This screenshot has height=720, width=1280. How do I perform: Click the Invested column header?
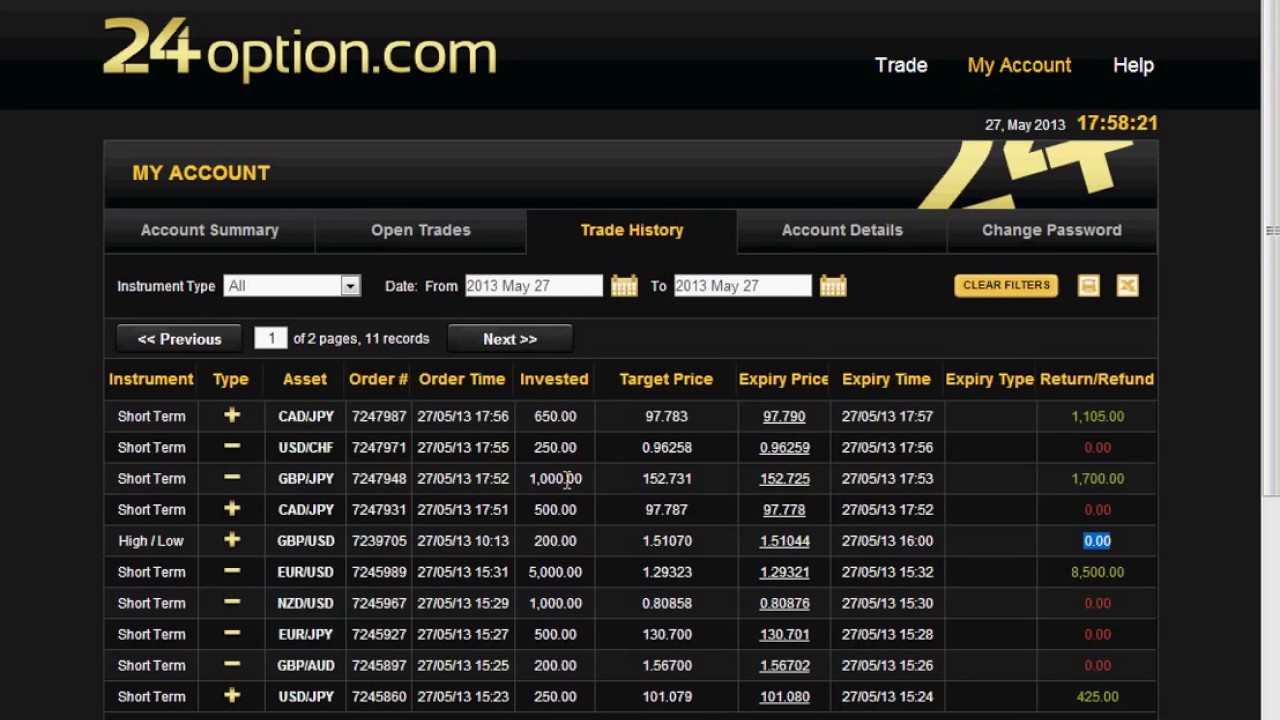tap(554, 379)
